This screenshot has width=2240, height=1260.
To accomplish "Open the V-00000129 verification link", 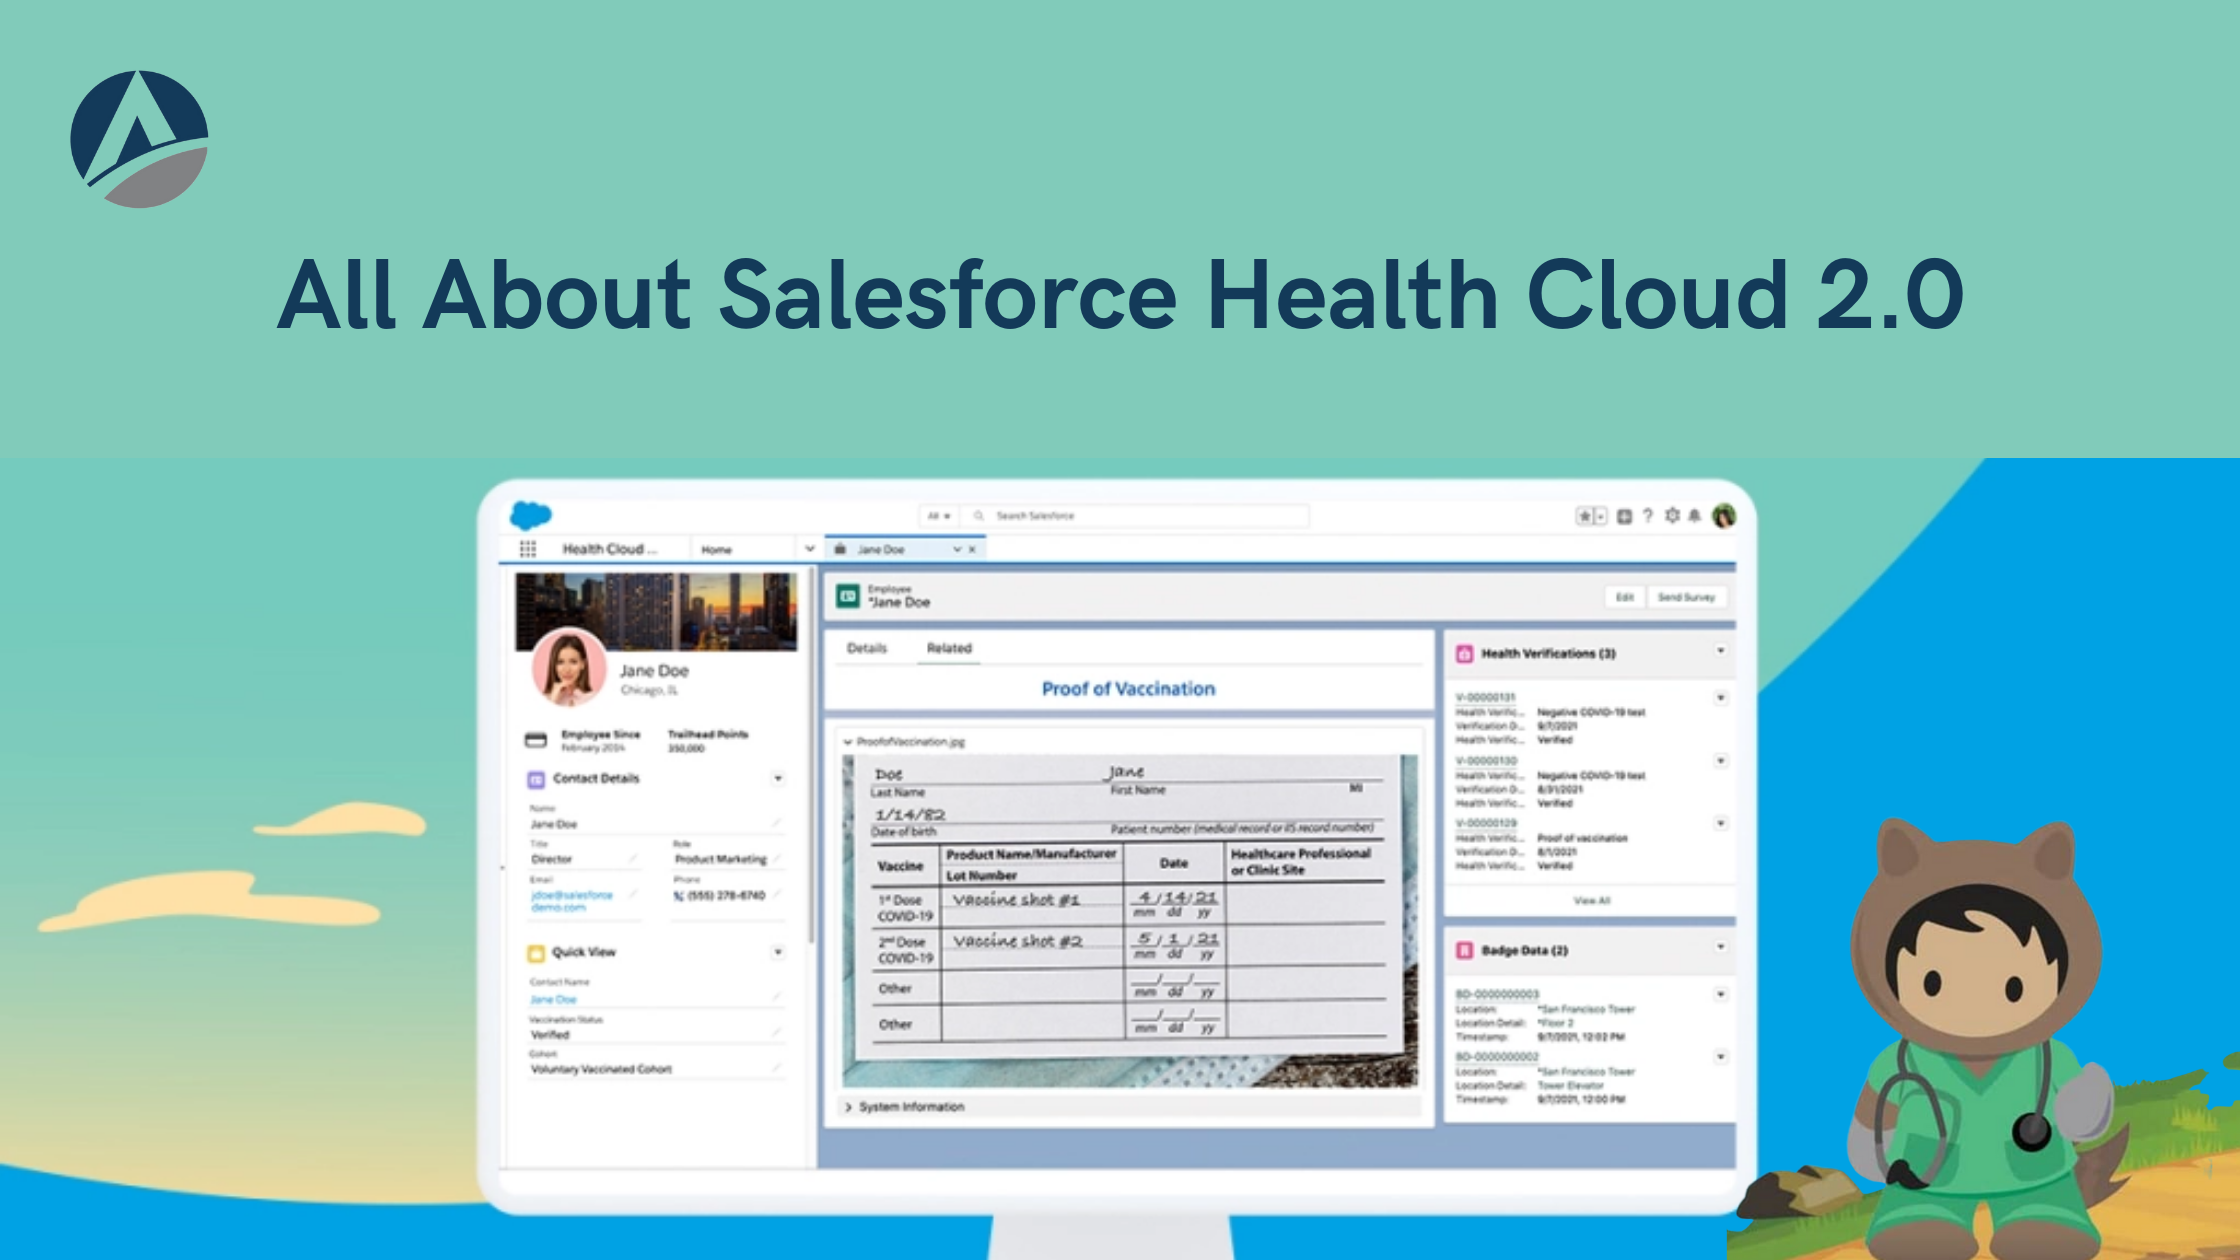I will [1486, 823].
